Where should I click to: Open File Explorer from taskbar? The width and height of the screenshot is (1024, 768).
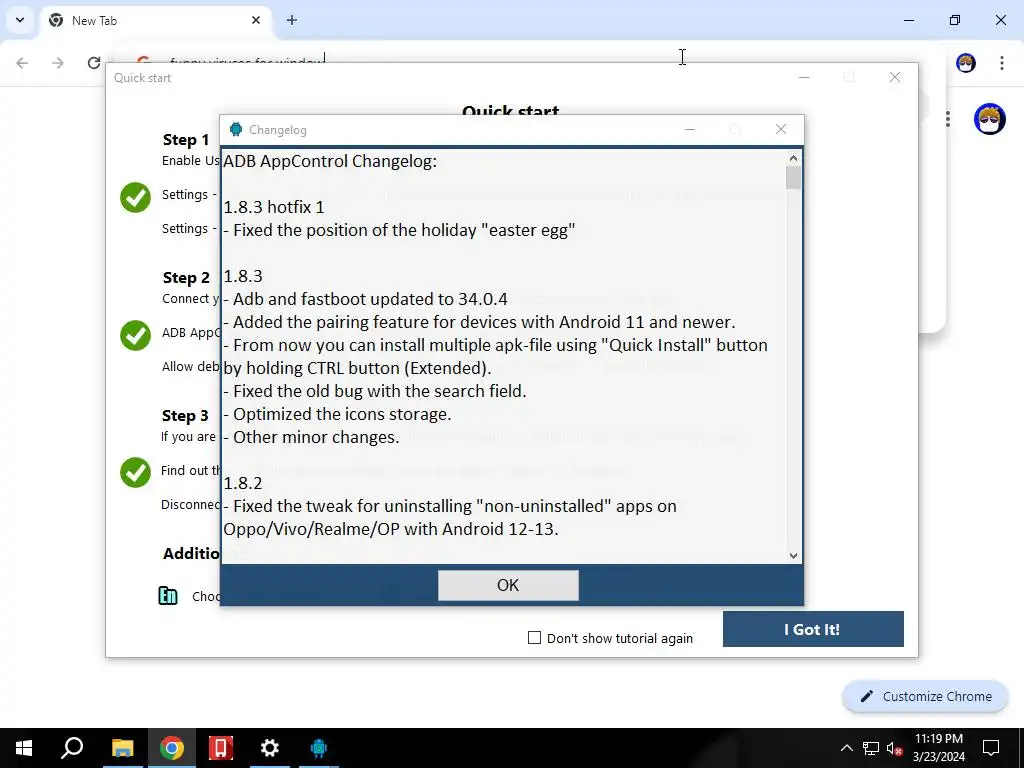pyautogui.click(x=122, y=748)
